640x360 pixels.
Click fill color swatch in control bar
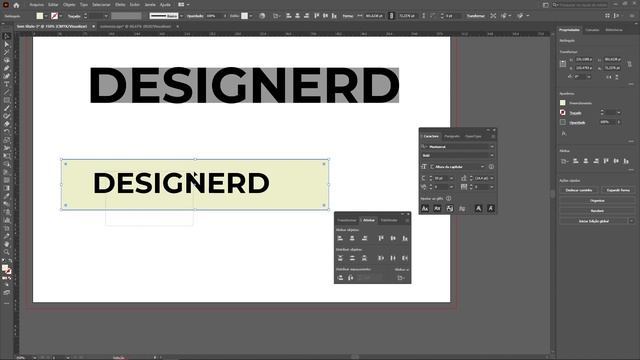(40, 16)
